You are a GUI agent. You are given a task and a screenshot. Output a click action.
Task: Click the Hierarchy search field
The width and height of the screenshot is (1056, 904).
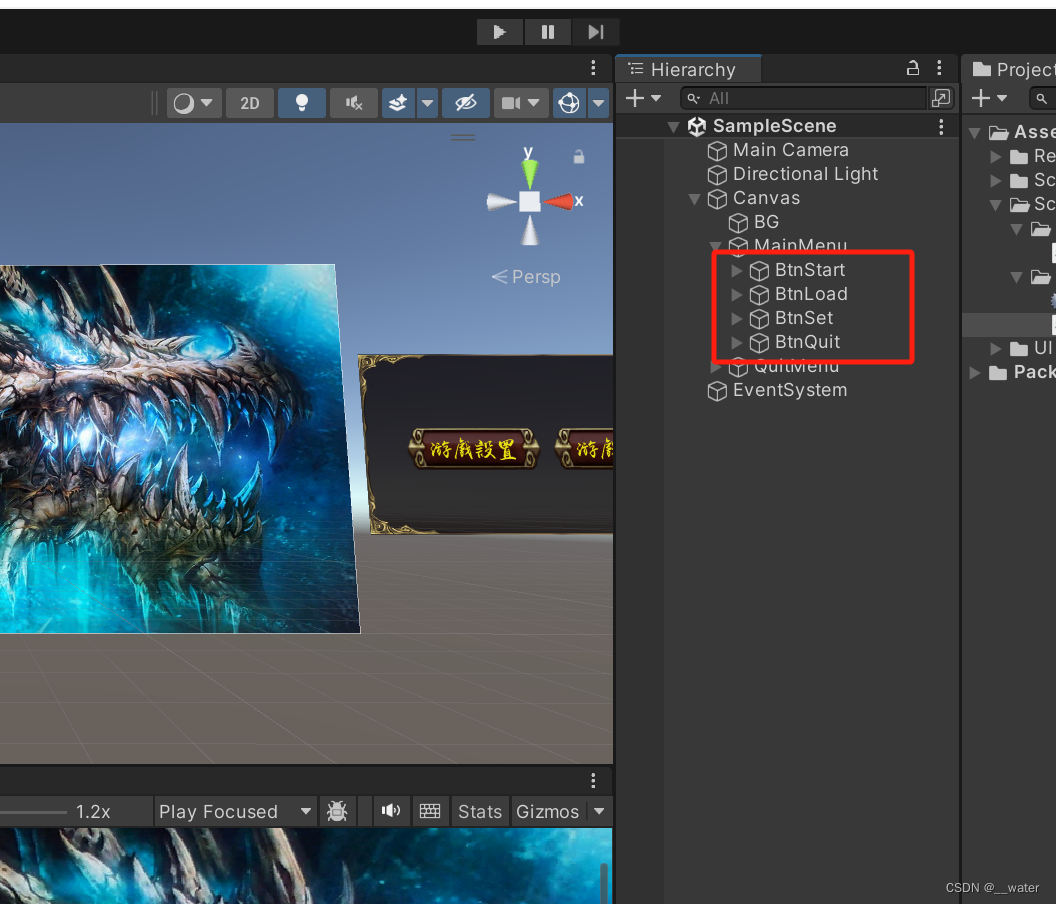pyautogui.click(x=804, y=98)
